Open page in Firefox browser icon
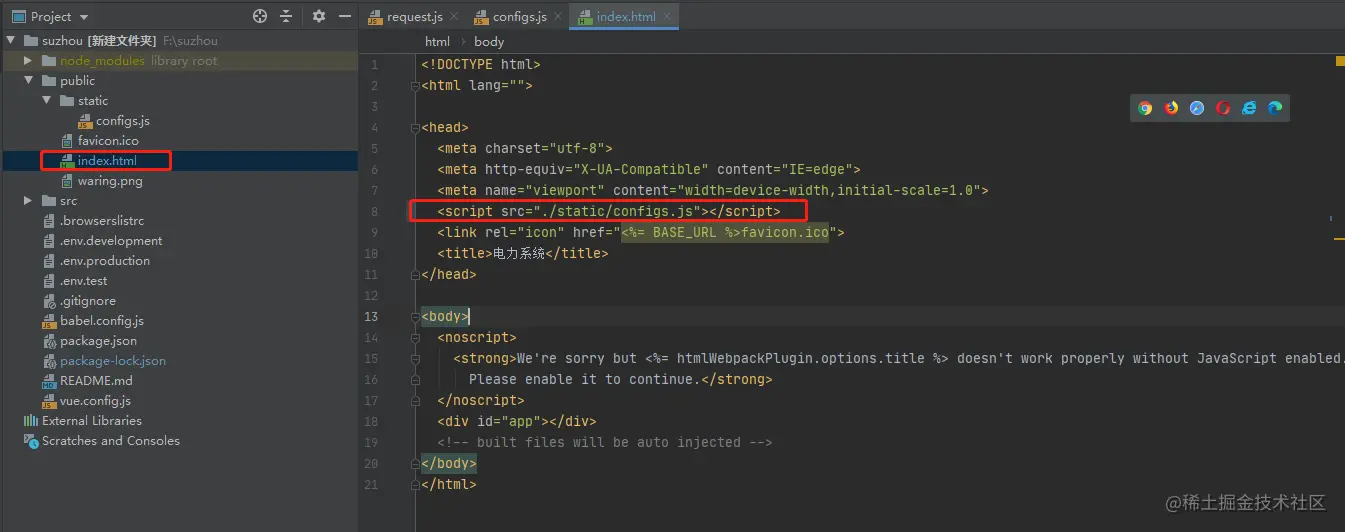 click(1171, 108)
